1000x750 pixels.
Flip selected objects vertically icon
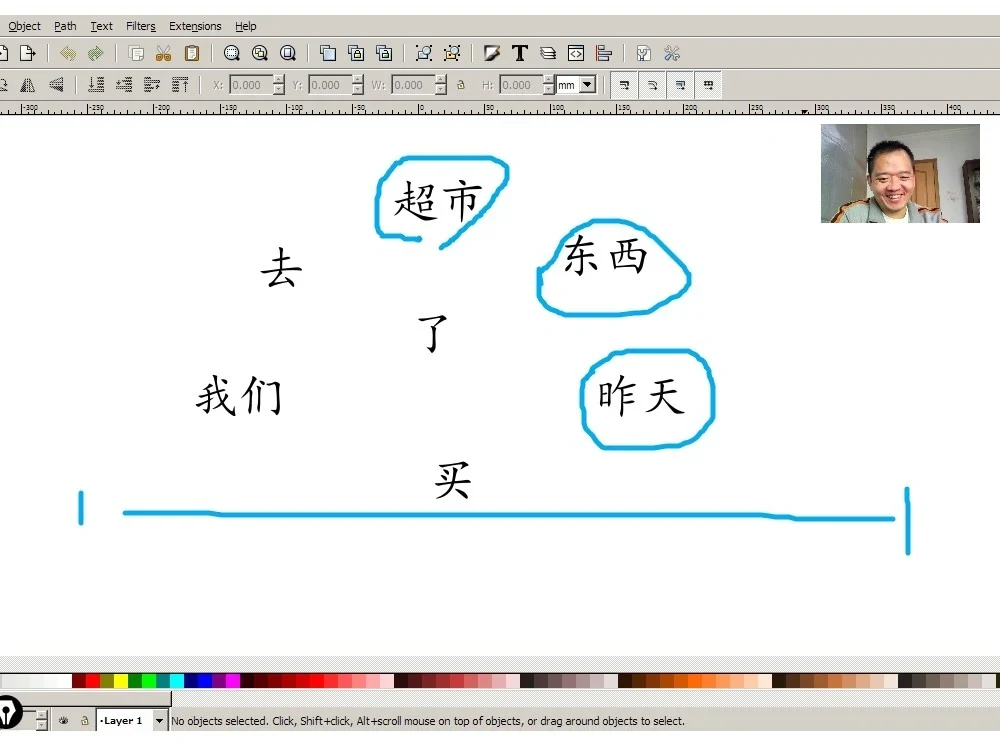click(x=56, y=85)
